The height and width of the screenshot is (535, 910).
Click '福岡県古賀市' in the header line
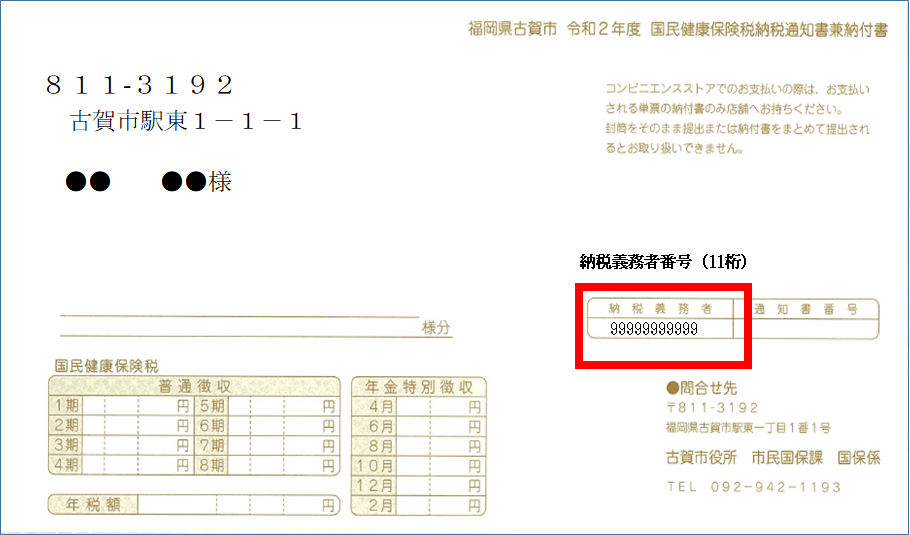pos(512,29)
